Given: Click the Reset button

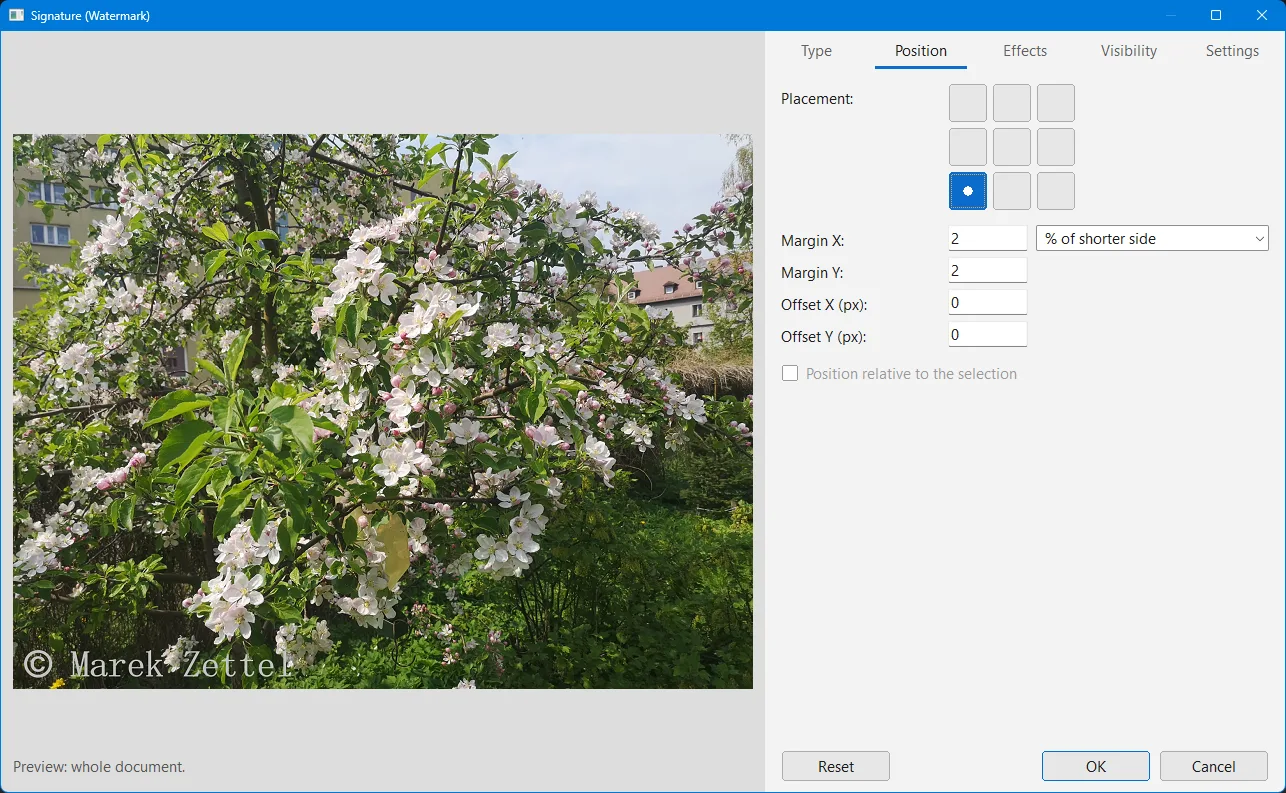Looking at the screenshot, I should tap(836, 767).
